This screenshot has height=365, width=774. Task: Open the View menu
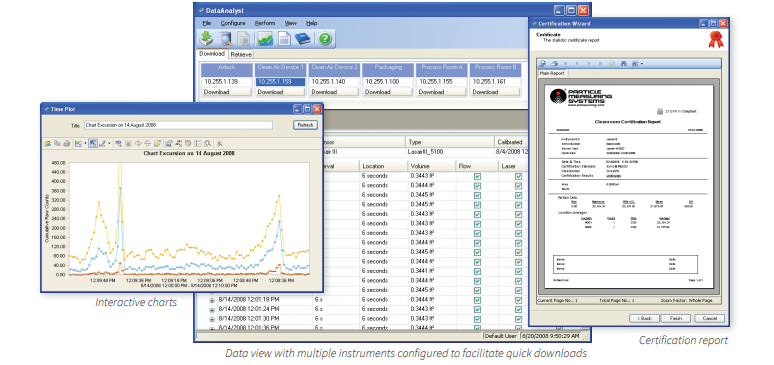(291, 23)
